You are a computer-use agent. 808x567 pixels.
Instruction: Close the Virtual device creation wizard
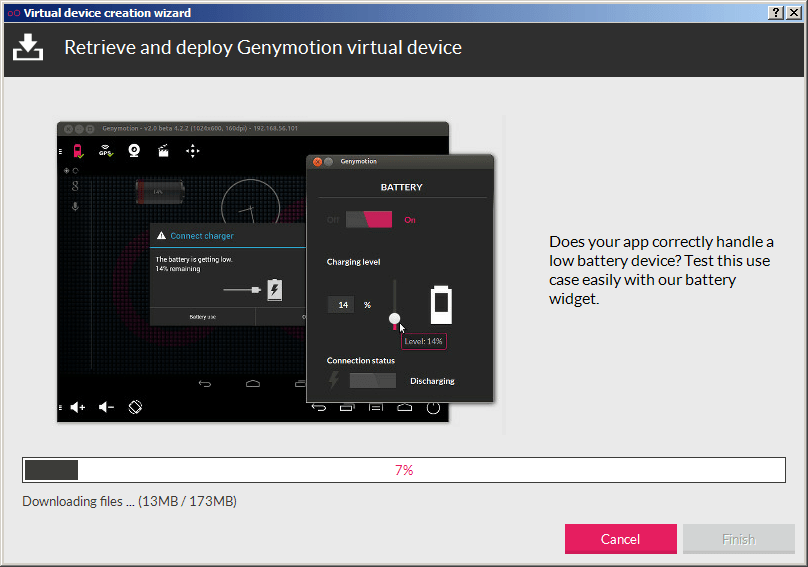click(794, 13)
